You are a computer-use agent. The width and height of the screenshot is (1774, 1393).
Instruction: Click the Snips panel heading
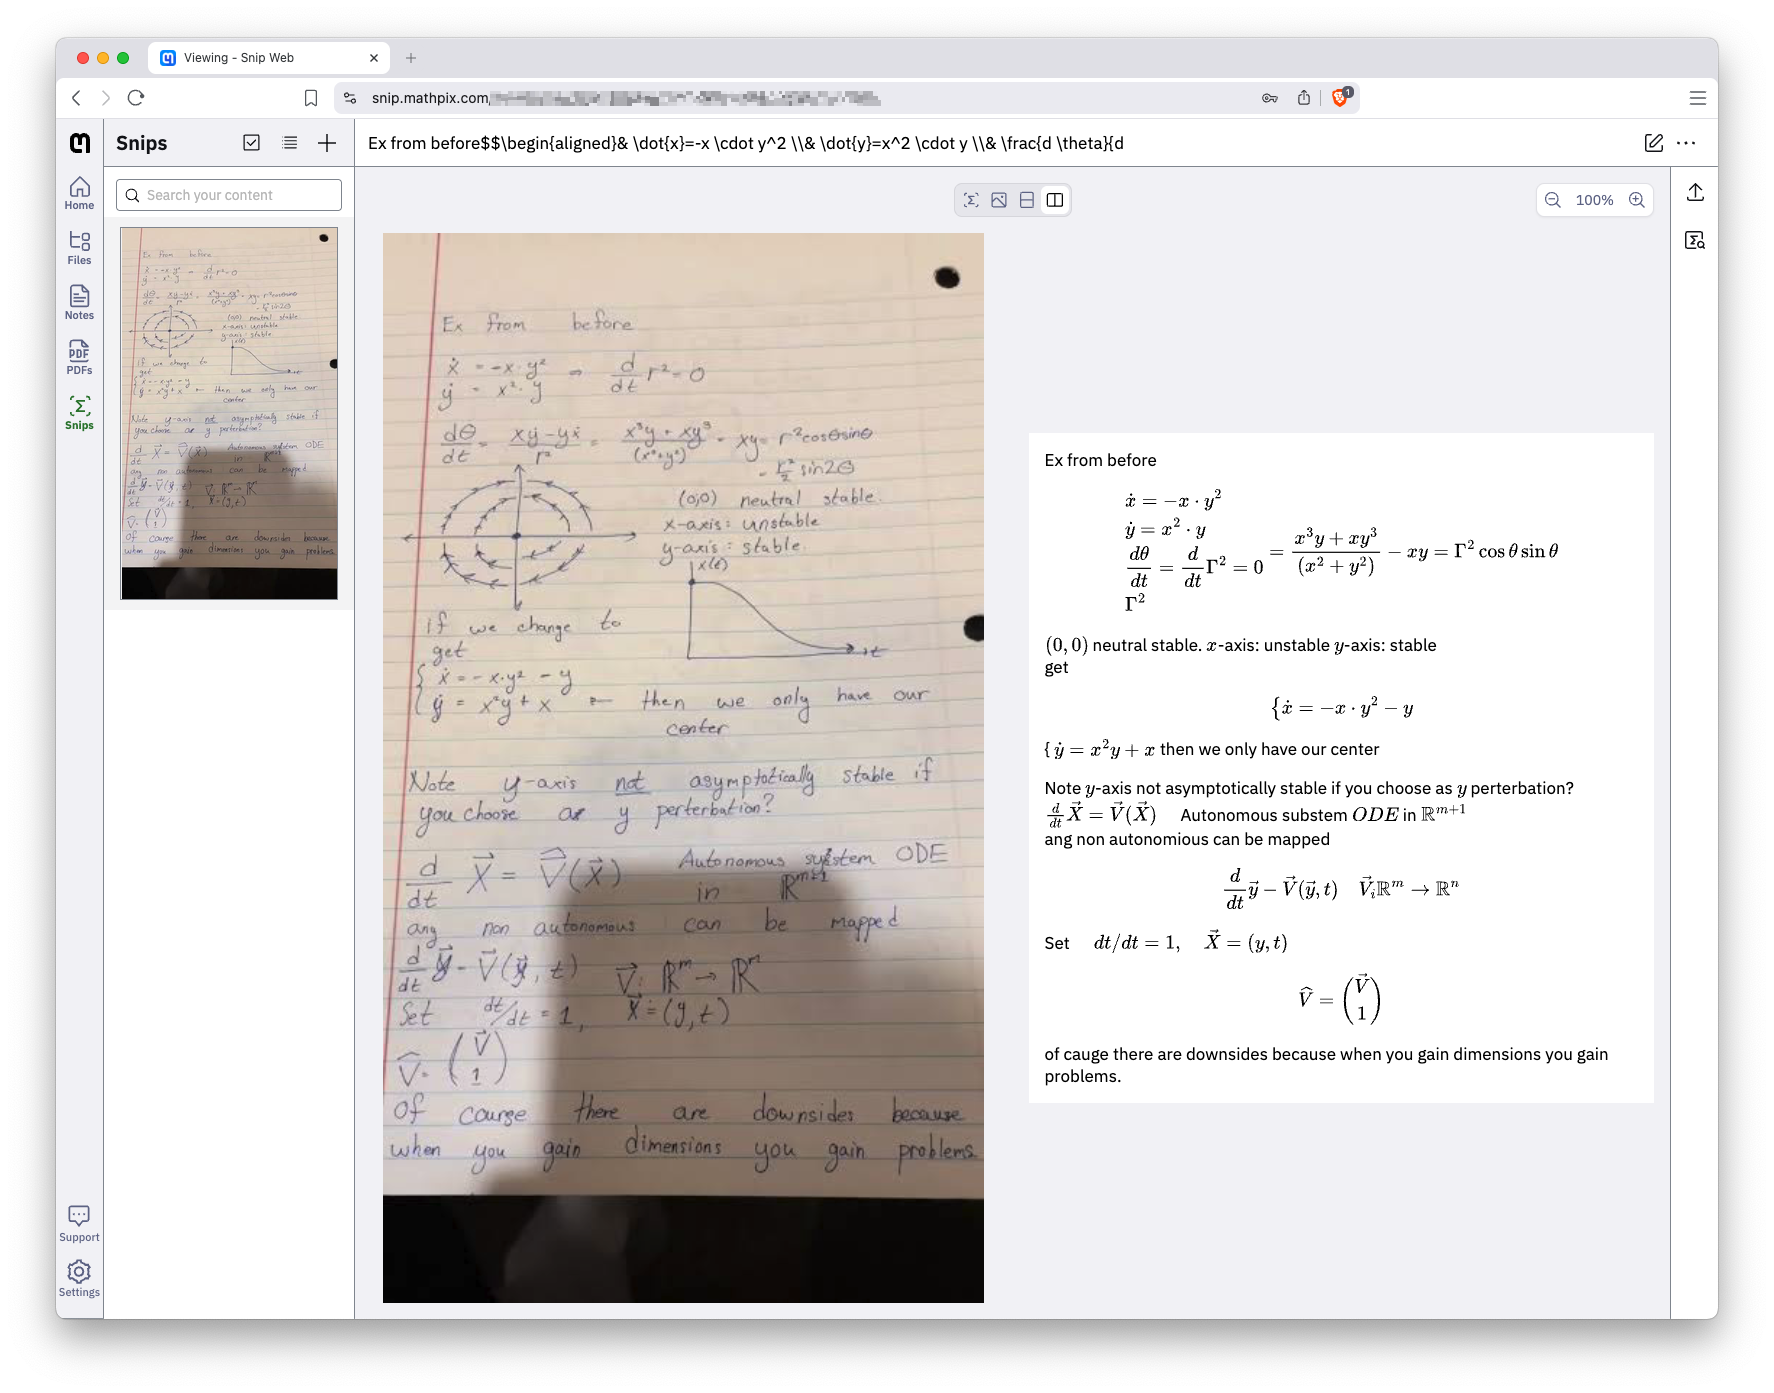coord(142,143)
